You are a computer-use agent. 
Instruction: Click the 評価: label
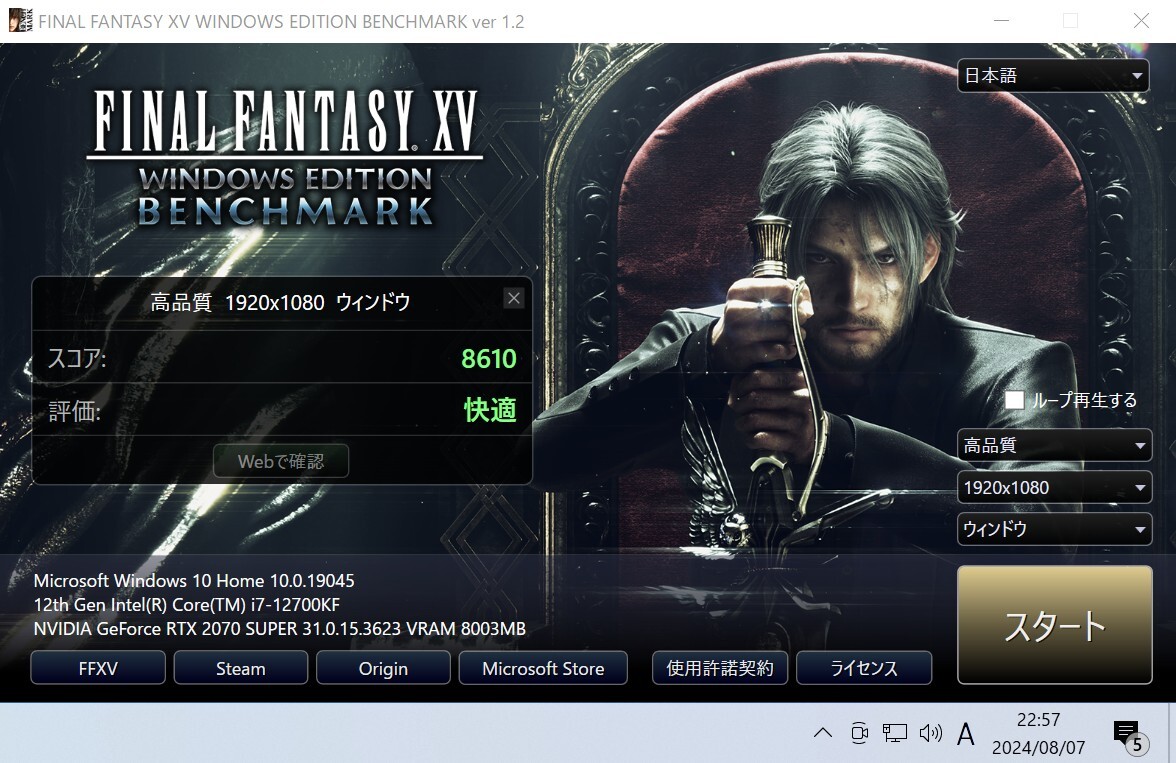(x=74, y=410)
